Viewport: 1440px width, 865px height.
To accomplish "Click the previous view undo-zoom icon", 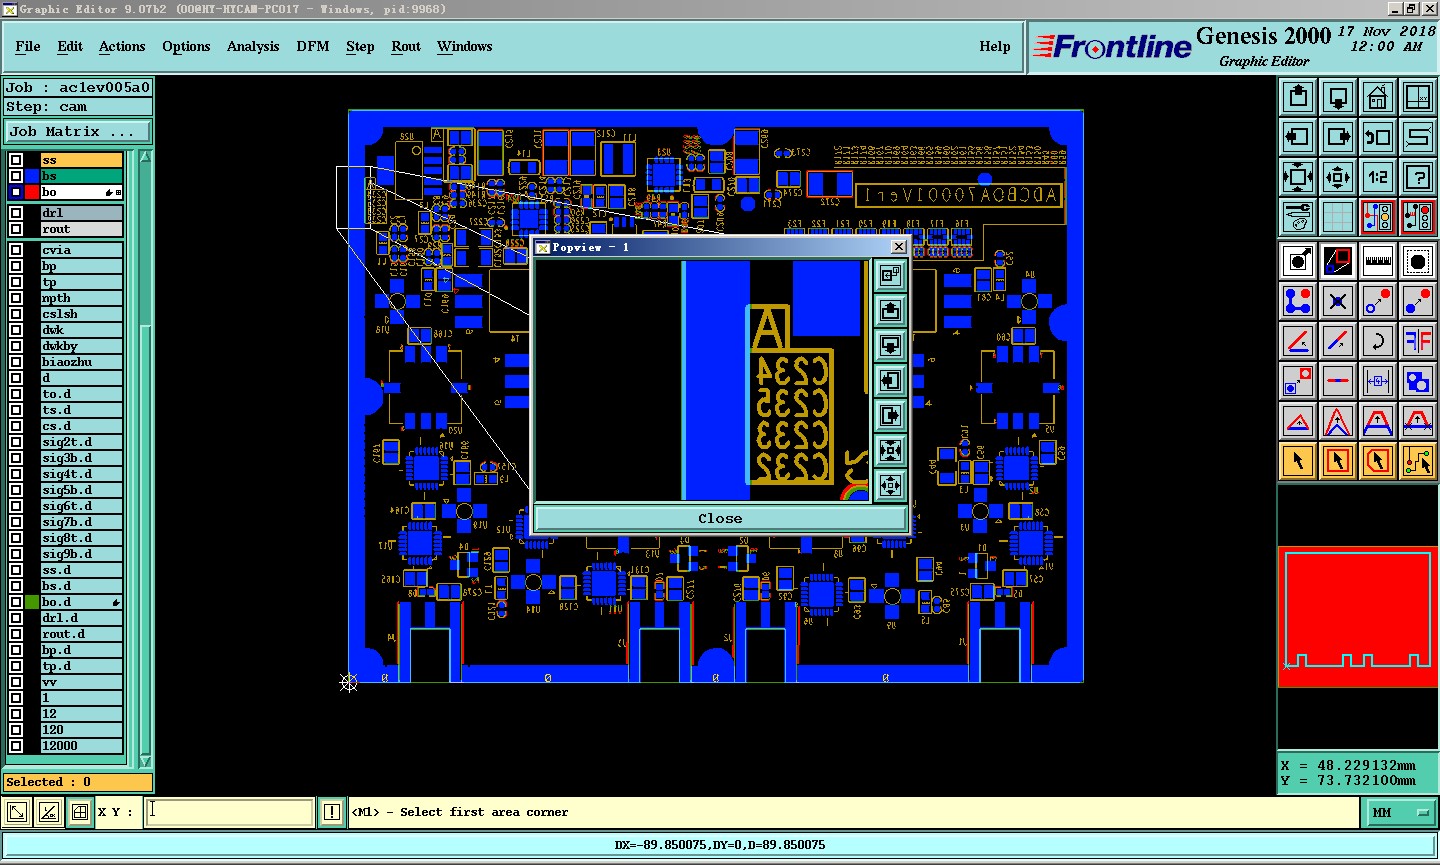I will [1378, 137].
